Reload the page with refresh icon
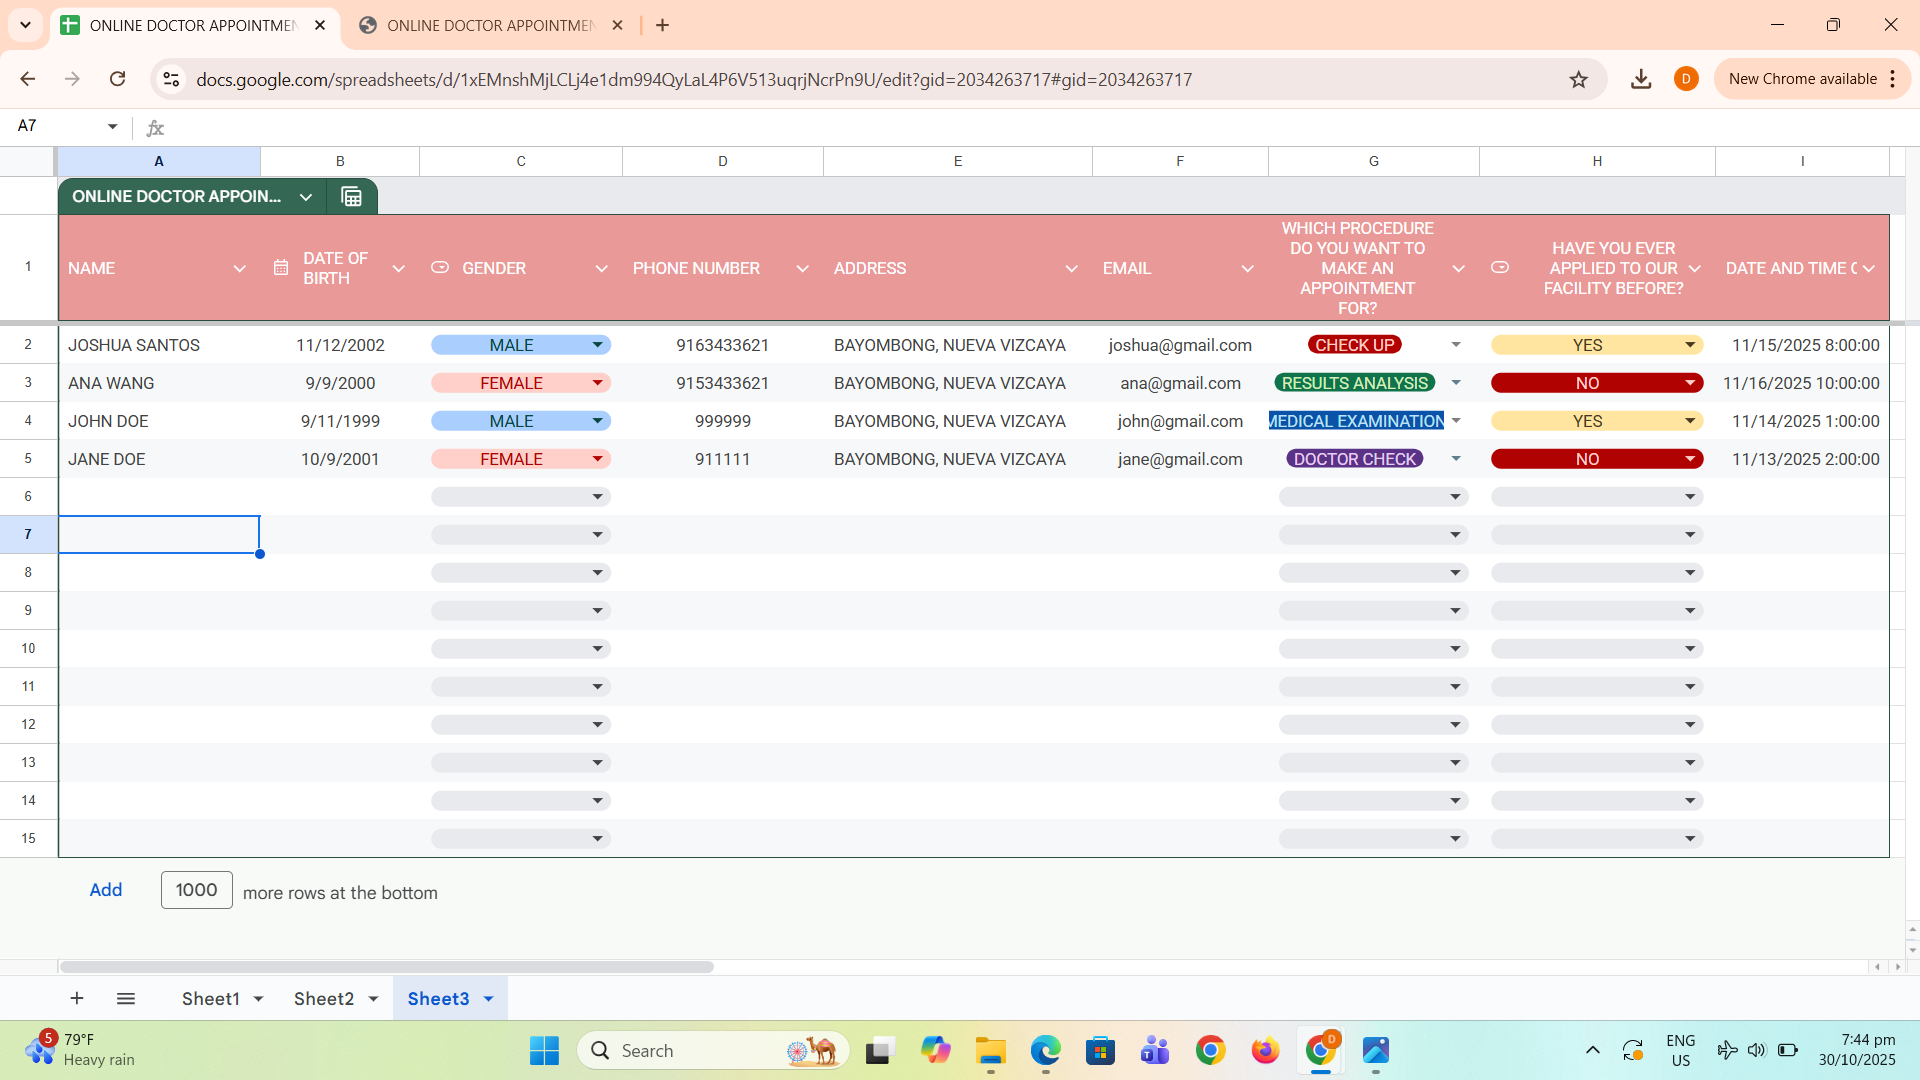Viewport: 1920px width, 1080px height. [118, 79]
